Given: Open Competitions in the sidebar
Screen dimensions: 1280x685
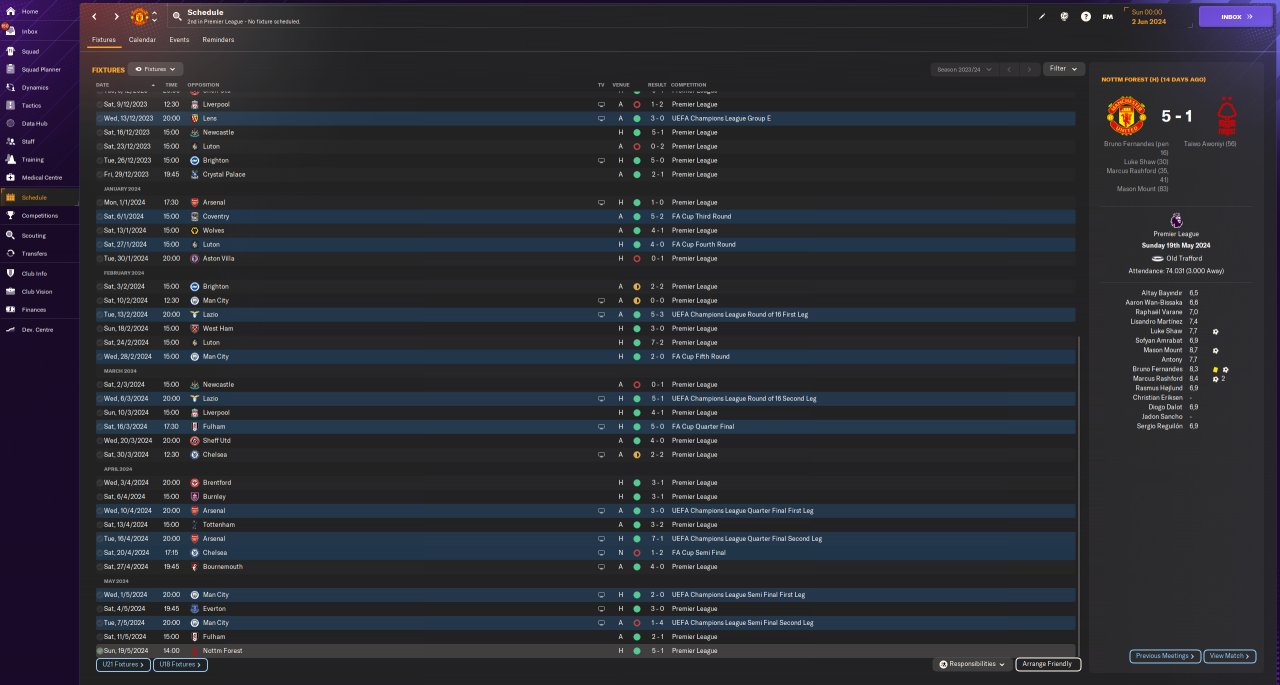Looking at the screenshot, I should pos(40,215).
